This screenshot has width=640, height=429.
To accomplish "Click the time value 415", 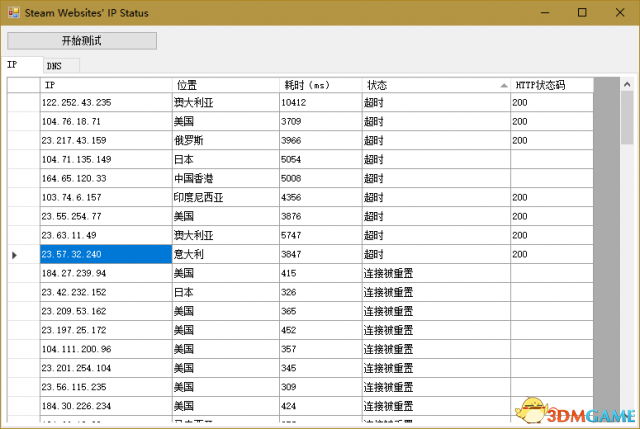I will pyautogui.click(x=289, y=273).
